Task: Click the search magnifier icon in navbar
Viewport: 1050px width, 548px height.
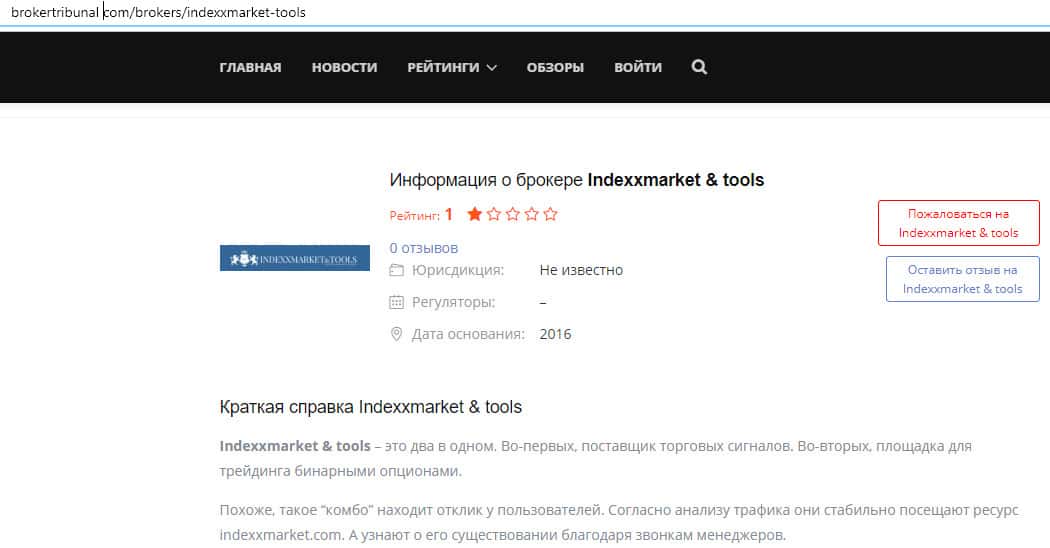Action: [x=699, y=67]
